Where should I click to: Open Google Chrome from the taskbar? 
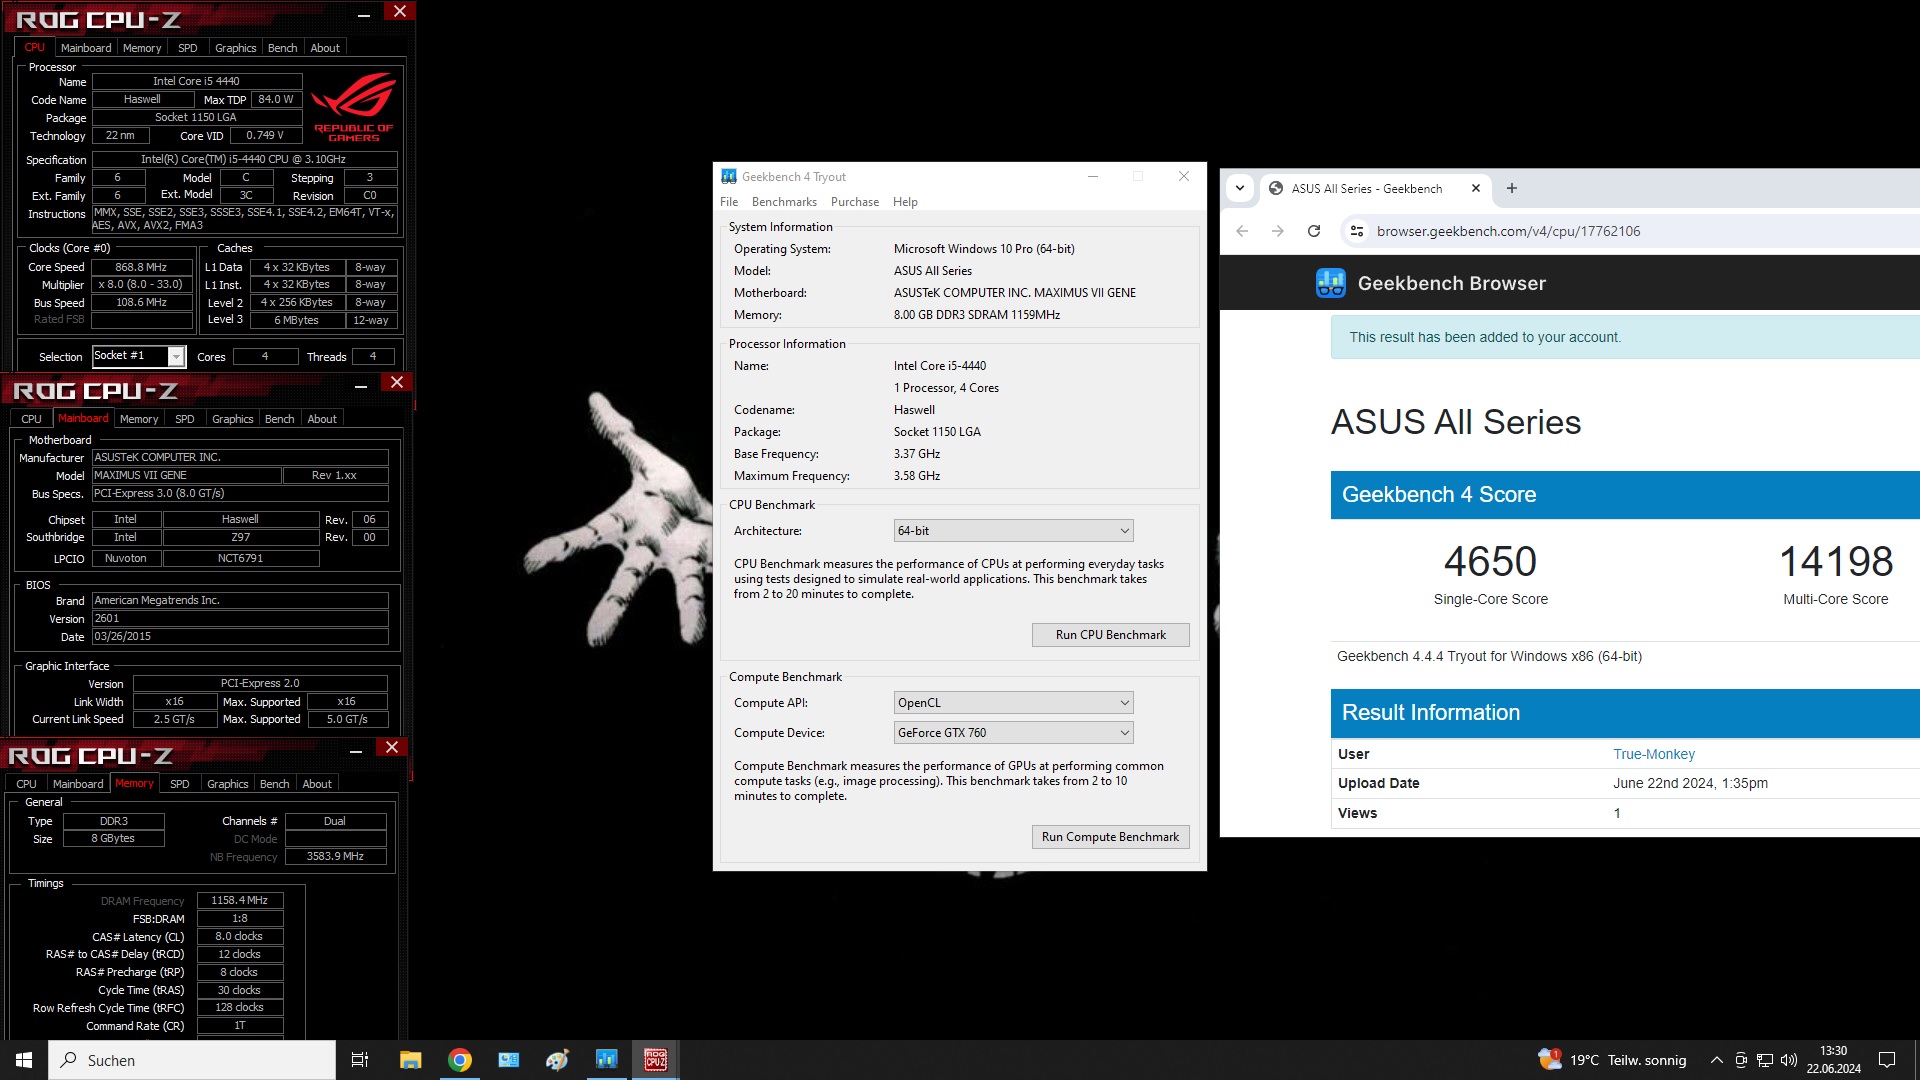[x=460, y=1060]
